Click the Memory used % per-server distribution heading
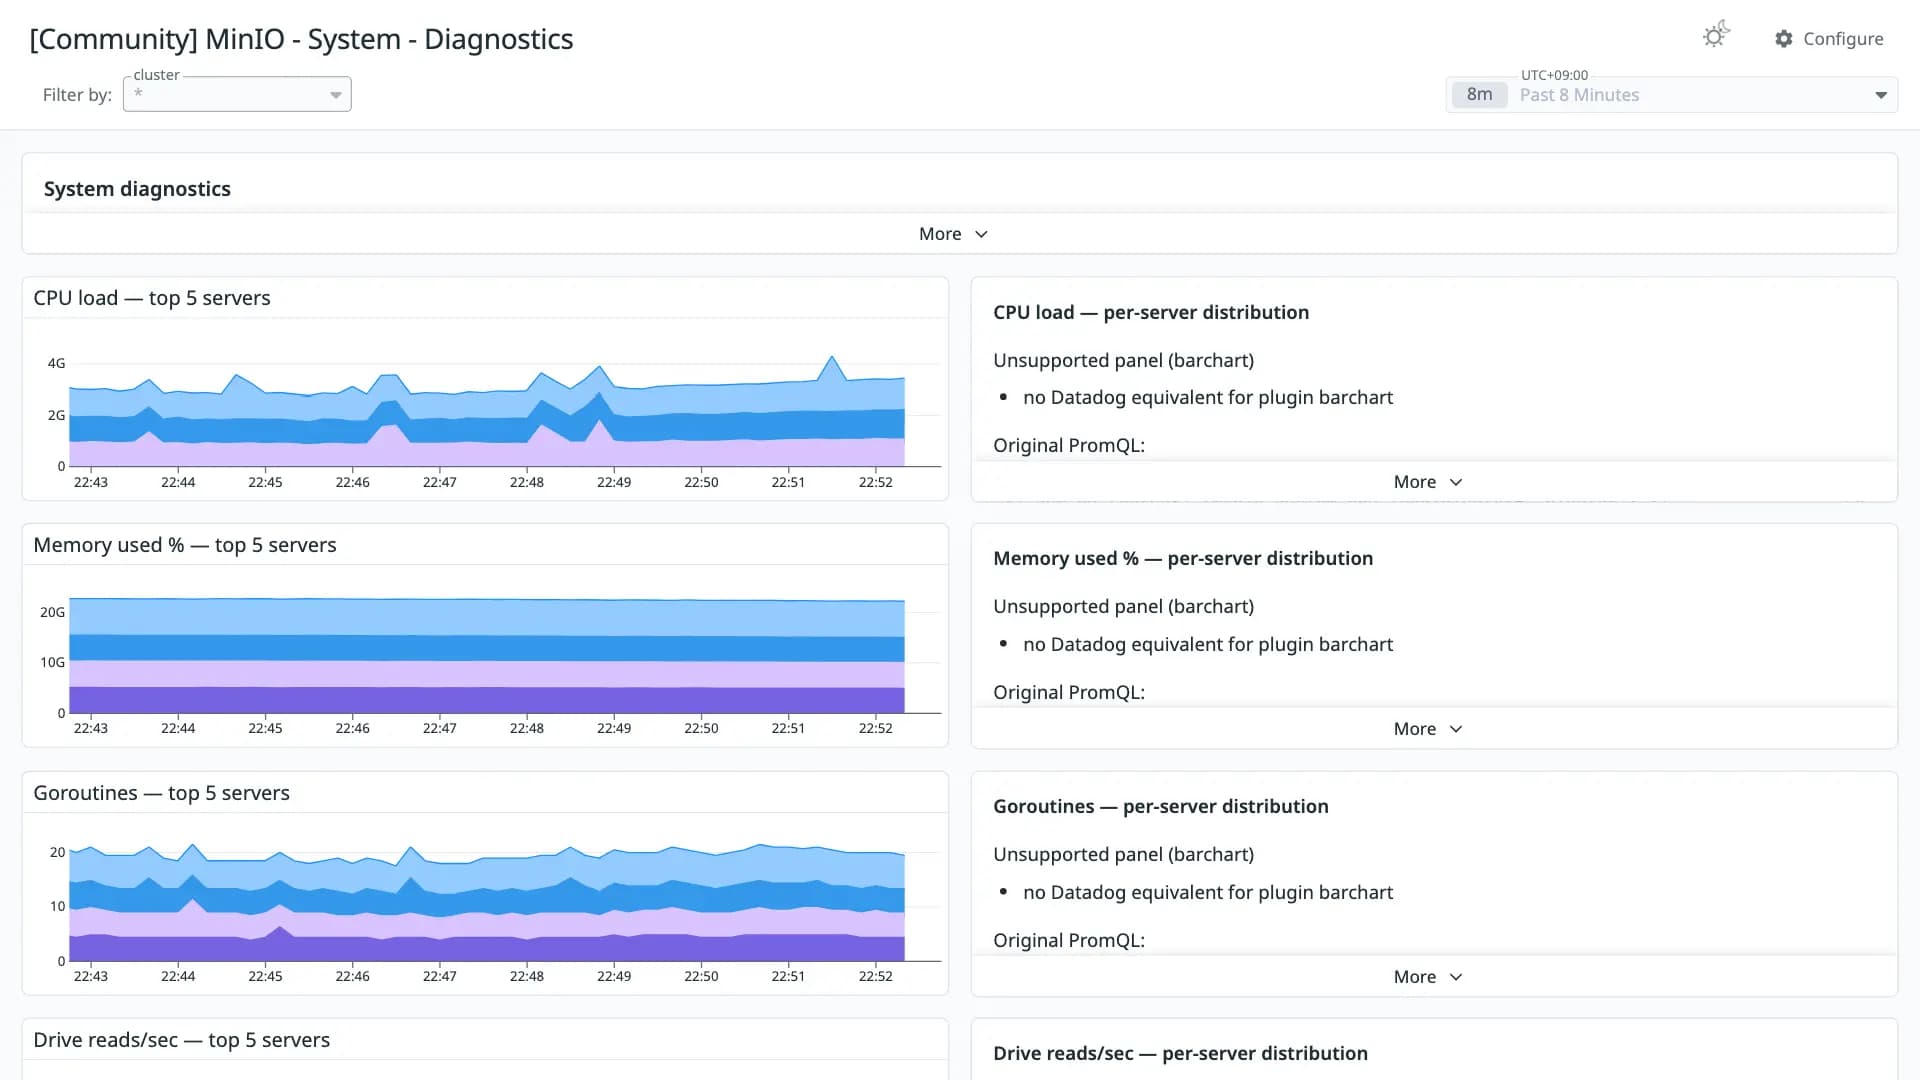 point(1183,558)
